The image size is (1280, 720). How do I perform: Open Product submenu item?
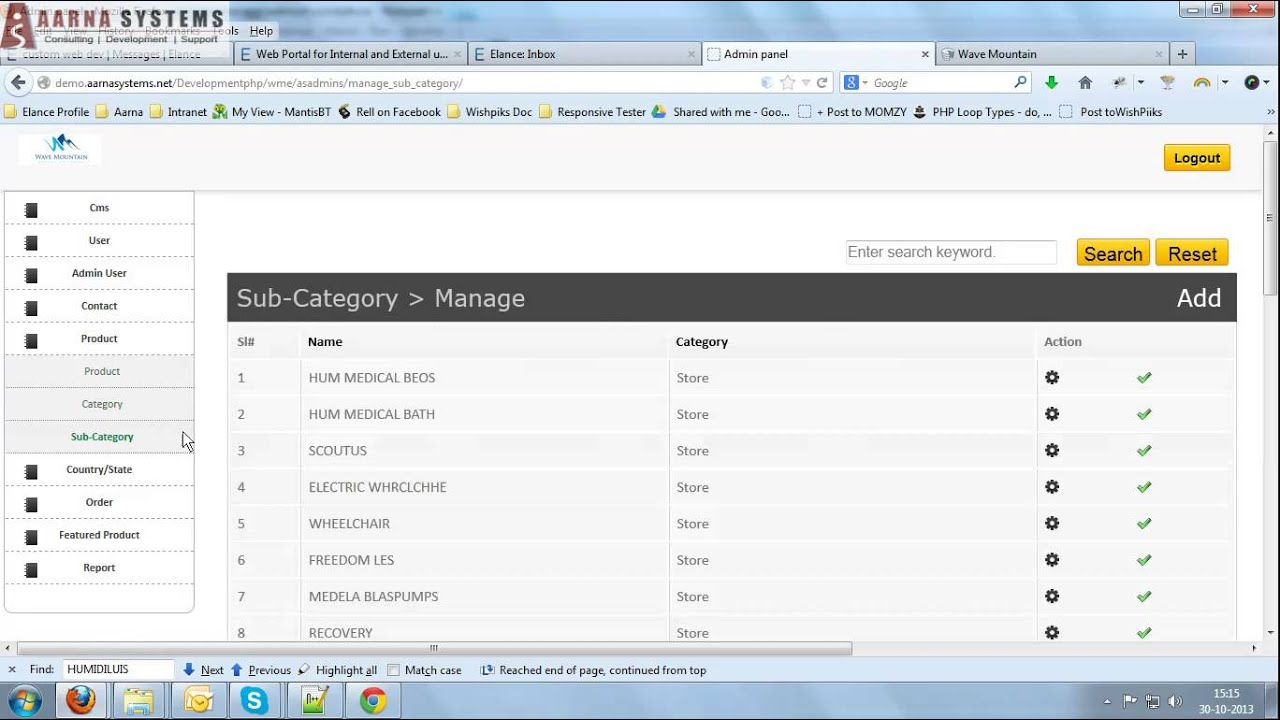pos(102,371)
